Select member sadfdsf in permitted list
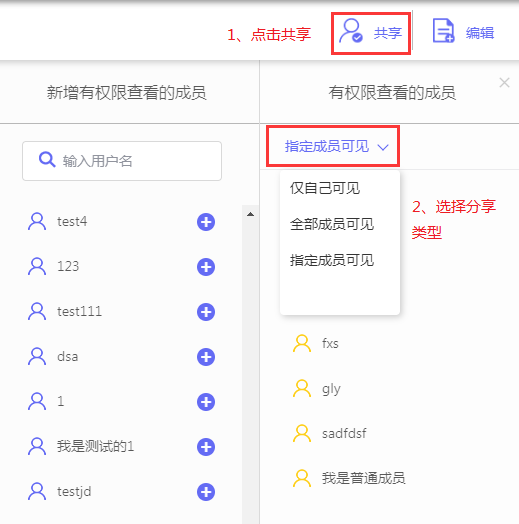 (330, 433)
